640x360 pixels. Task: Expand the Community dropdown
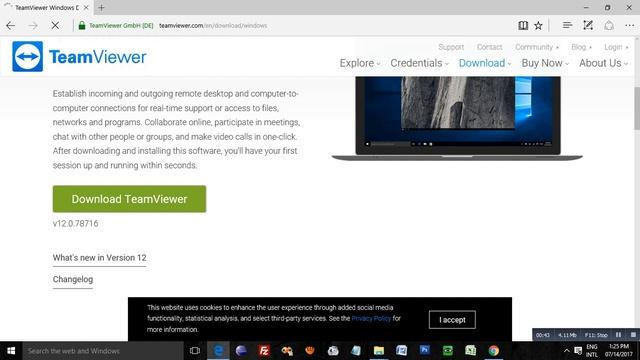click(x=537, y=47)
